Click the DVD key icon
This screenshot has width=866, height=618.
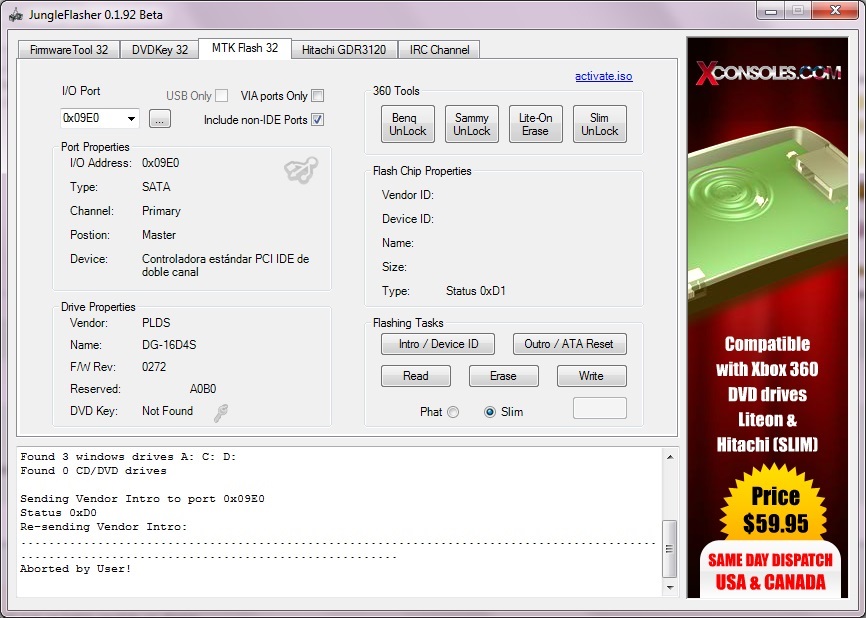pos(221,413)
